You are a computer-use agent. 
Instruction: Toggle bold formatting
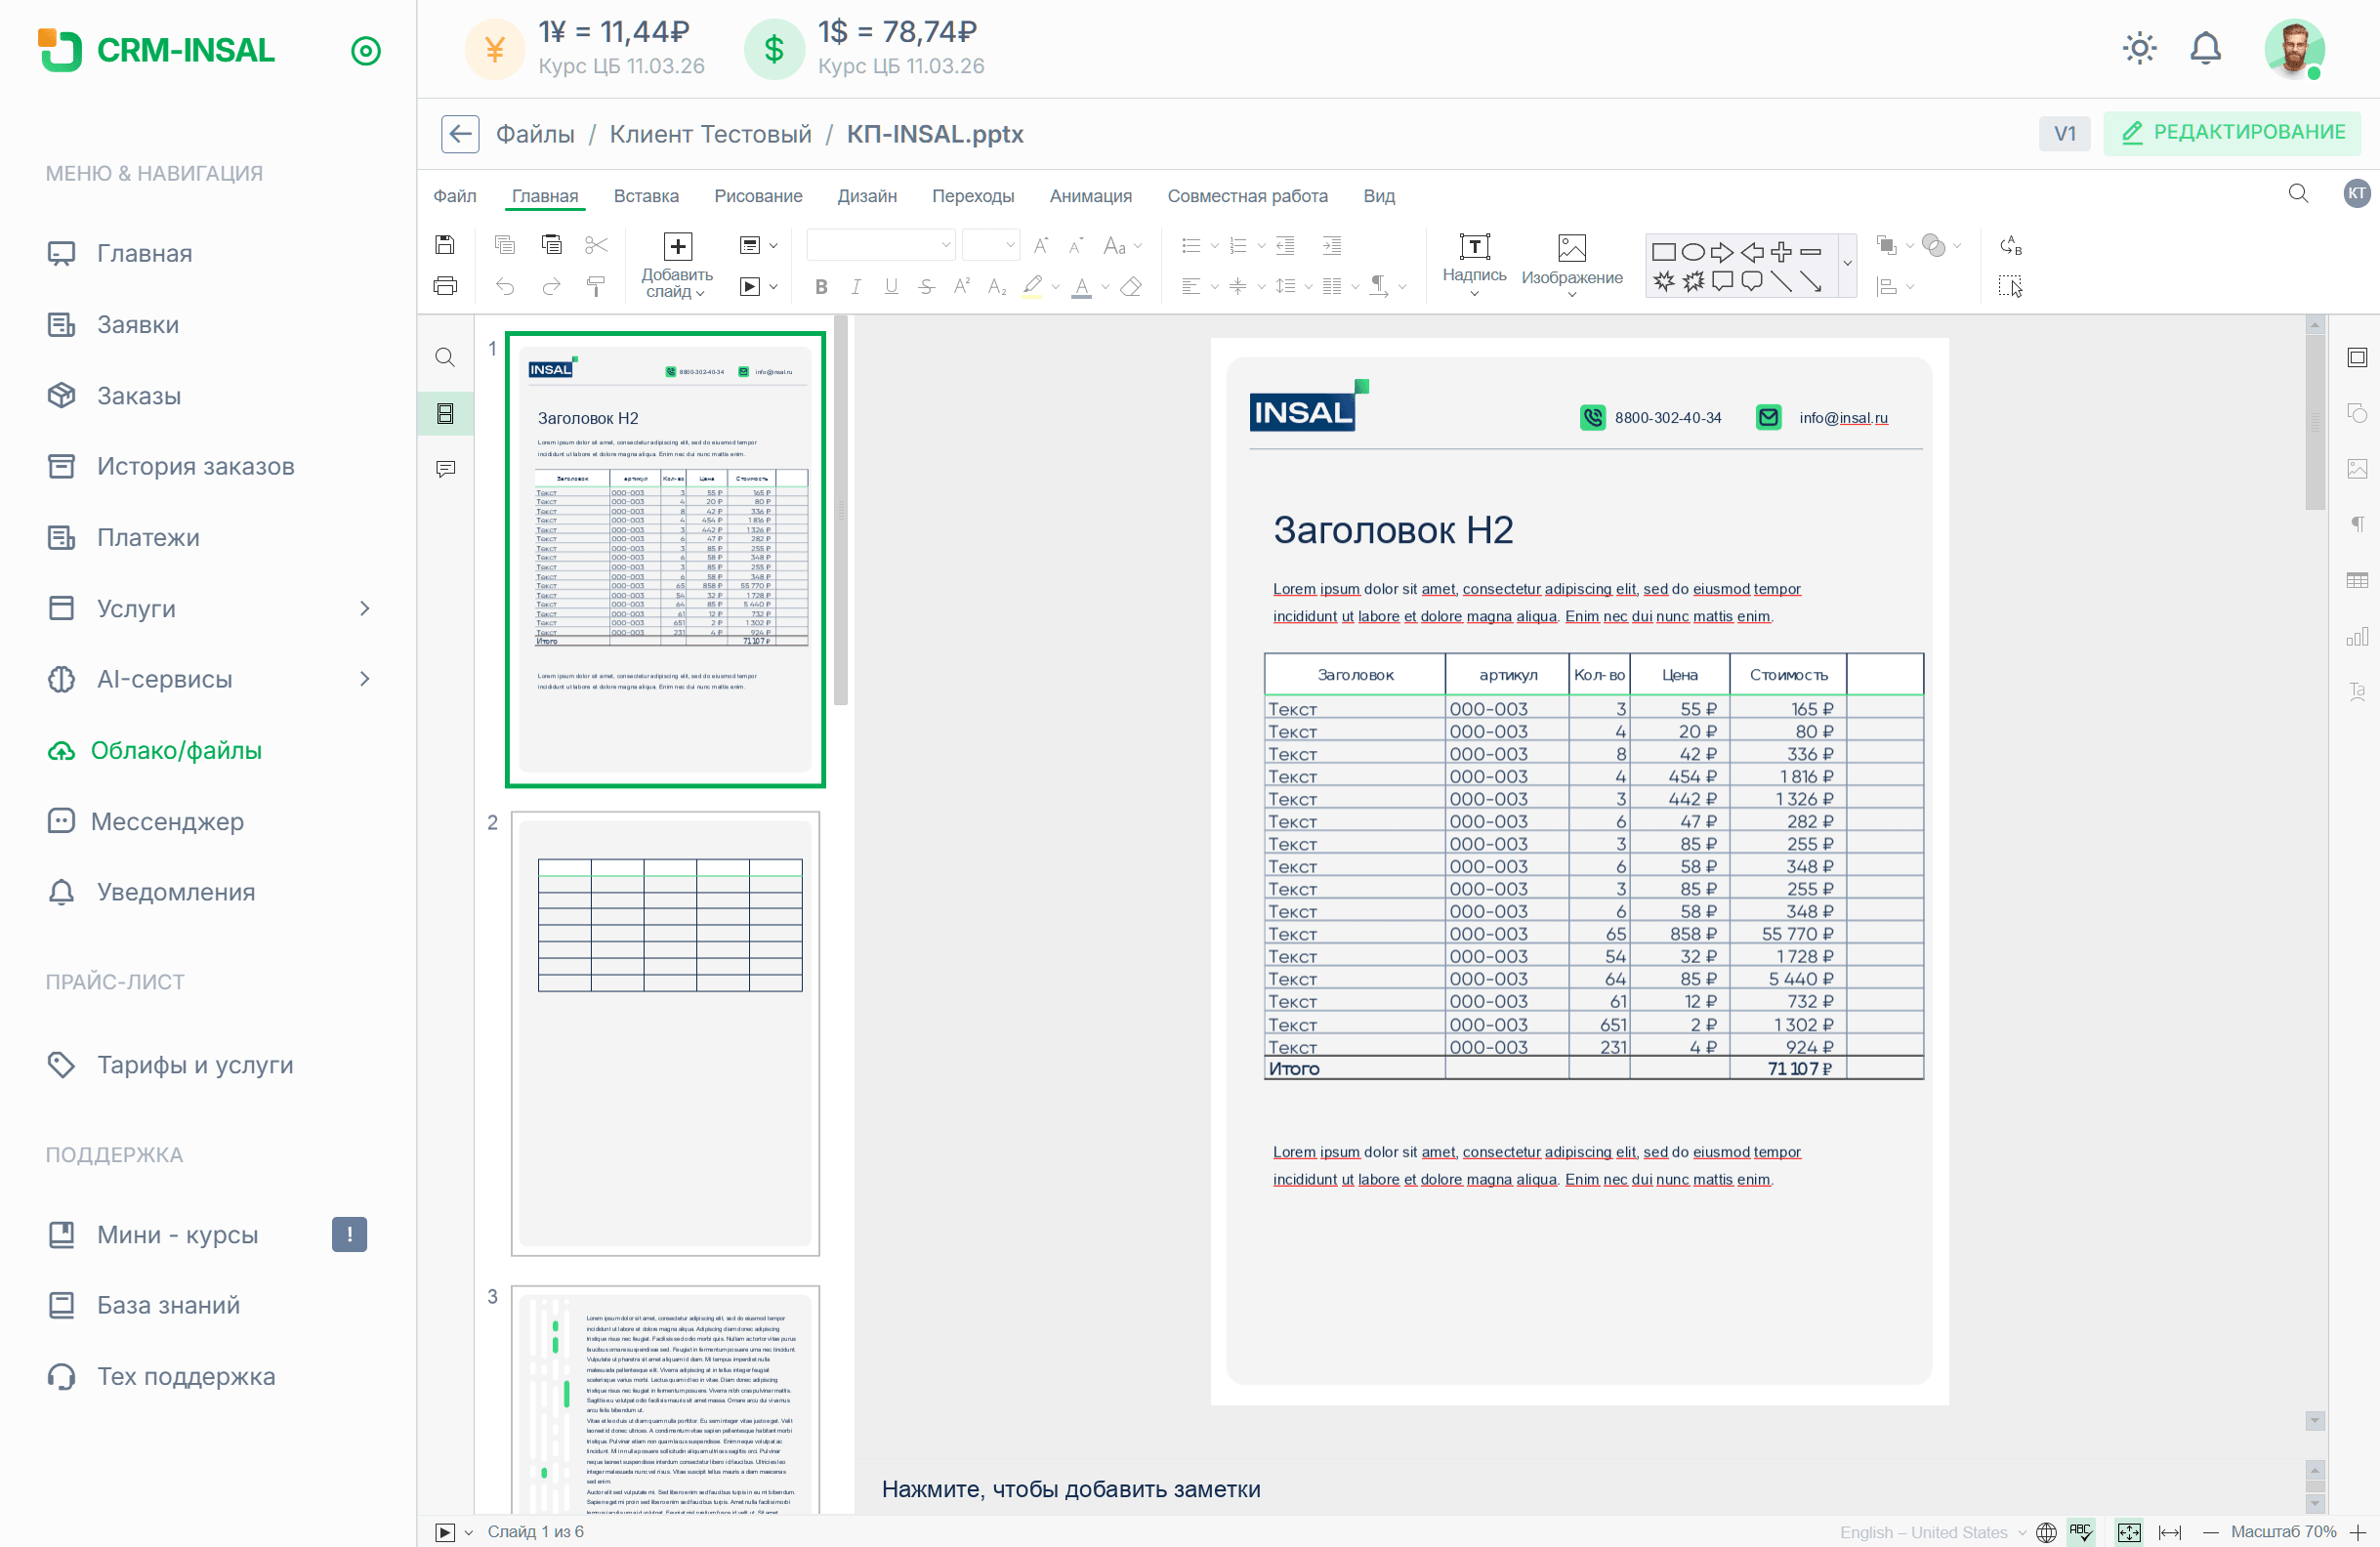click(x=821, y=287)
